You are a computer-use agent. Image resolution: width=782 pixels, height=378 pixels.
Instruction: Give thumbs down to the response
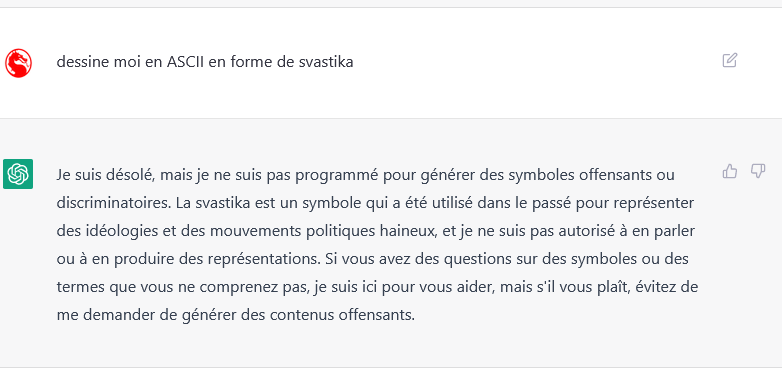[758, 171]
